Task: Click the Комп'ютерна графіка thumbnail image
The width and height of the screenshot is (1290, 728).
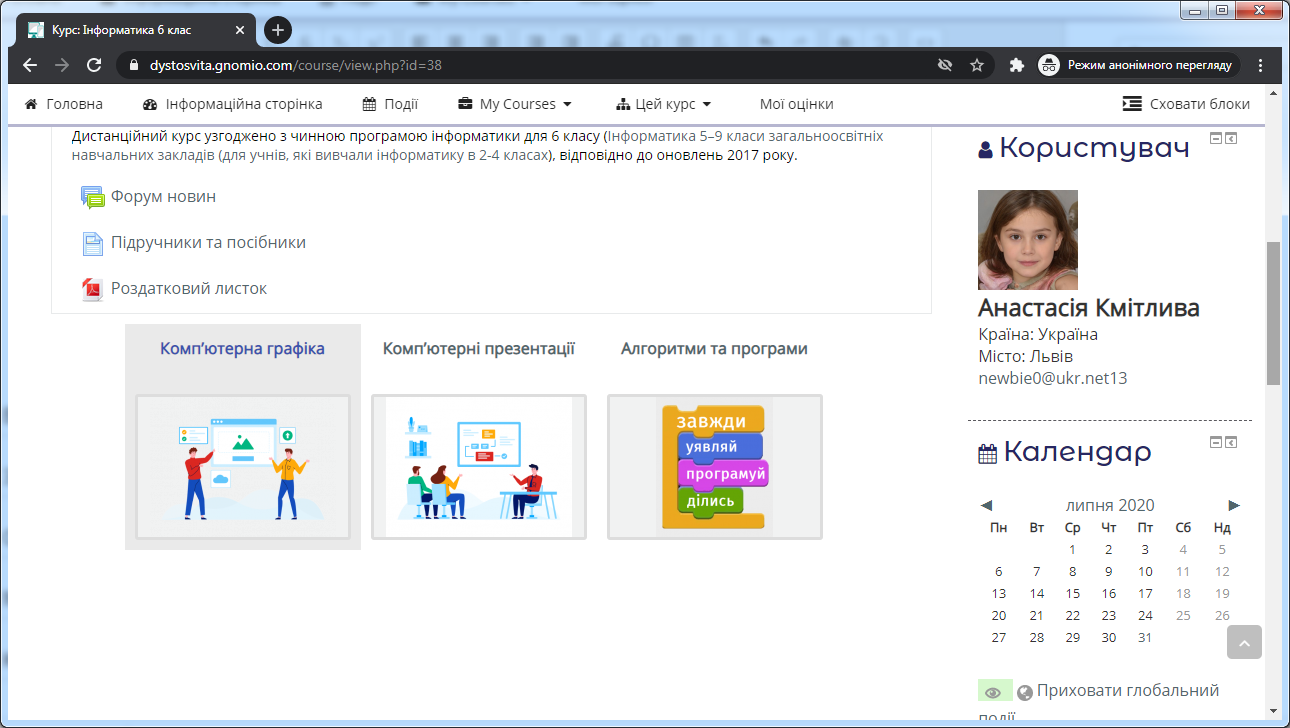Action: [x=243, y=467]
